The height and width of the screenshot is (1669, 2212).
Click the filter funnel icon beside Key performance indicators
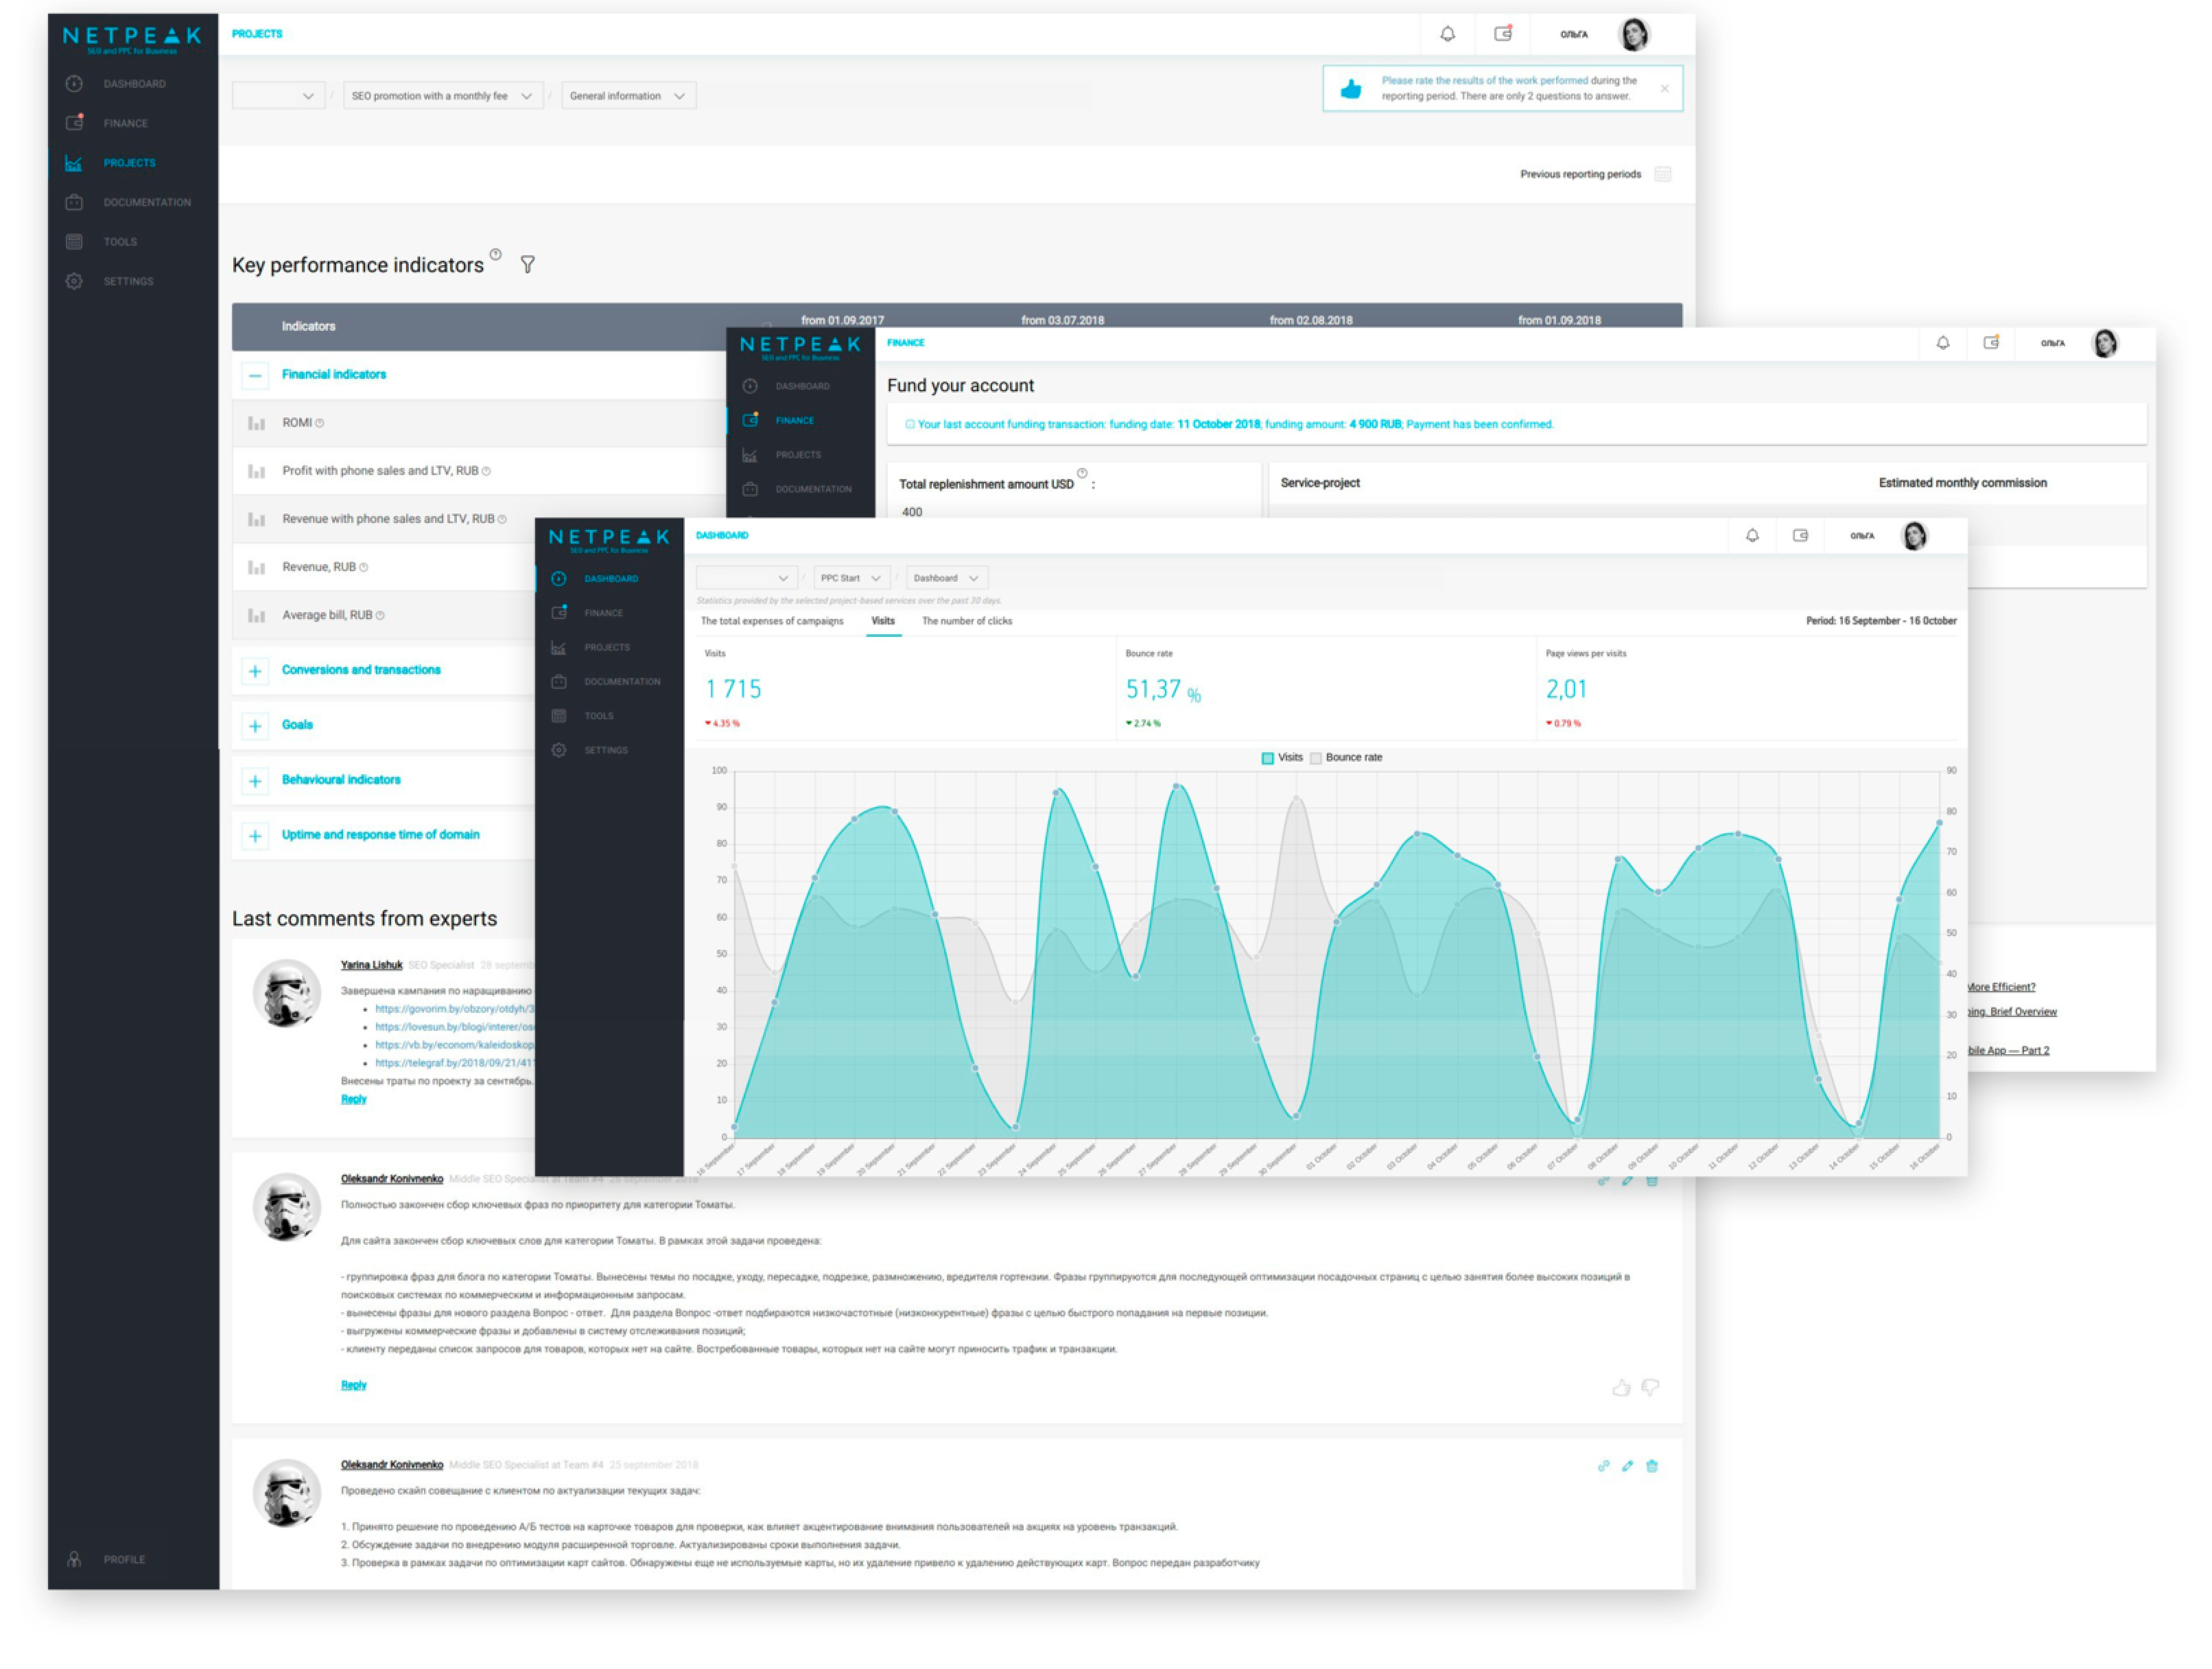pyautogui.click(x=528, y=265)
